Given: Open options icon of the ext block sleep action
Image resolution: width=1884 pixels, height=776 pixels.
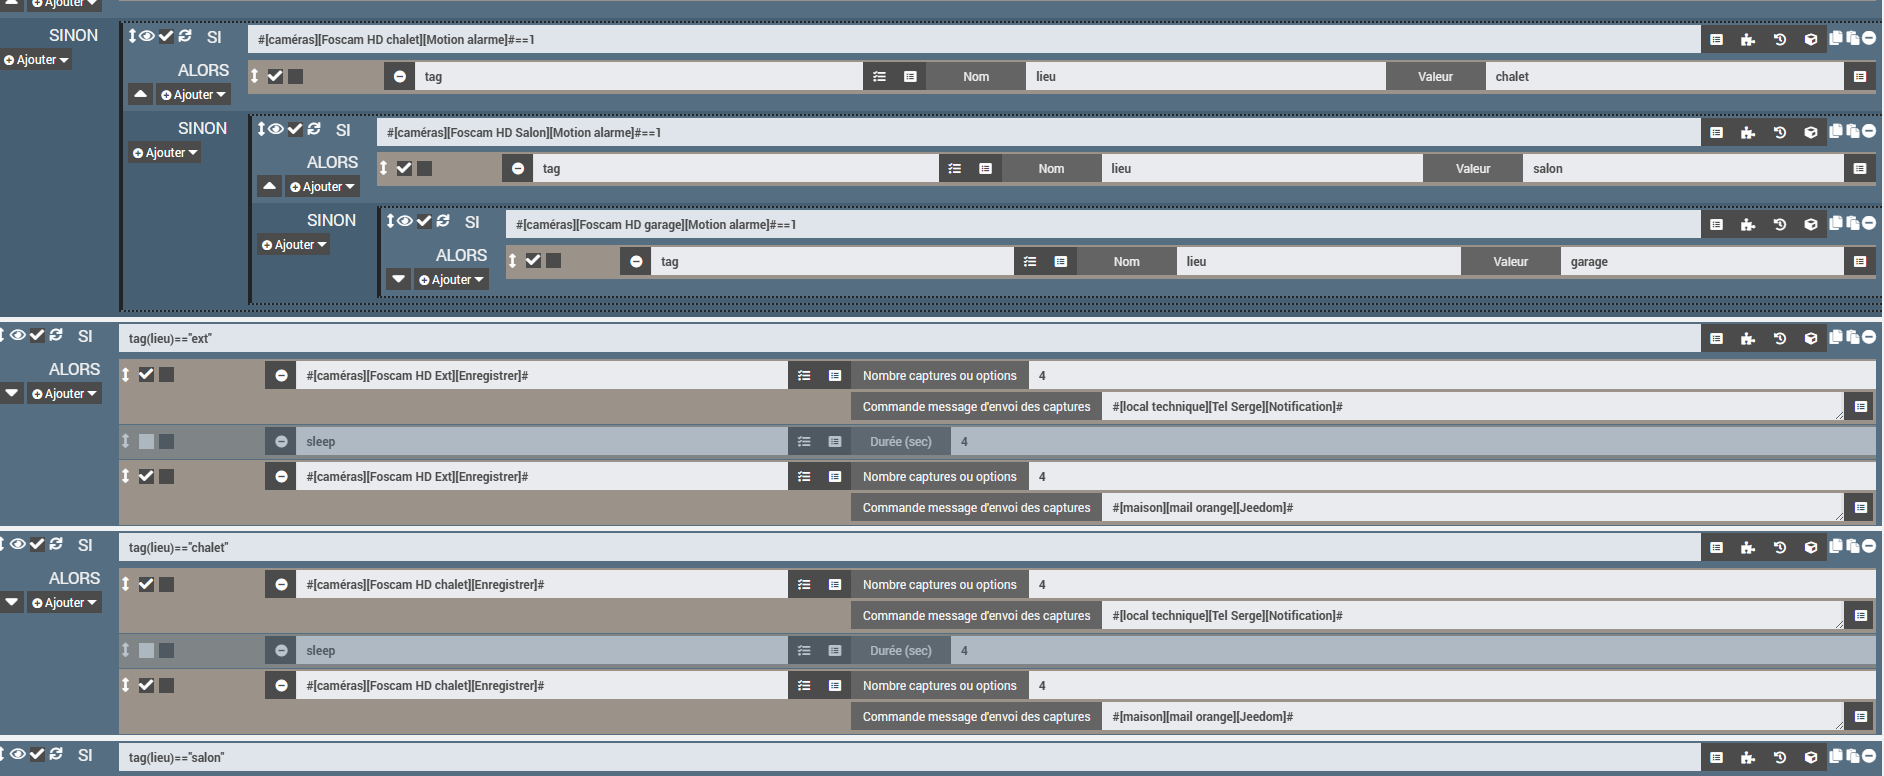Looking at the screenshot, I should click(x=804, y=441).
